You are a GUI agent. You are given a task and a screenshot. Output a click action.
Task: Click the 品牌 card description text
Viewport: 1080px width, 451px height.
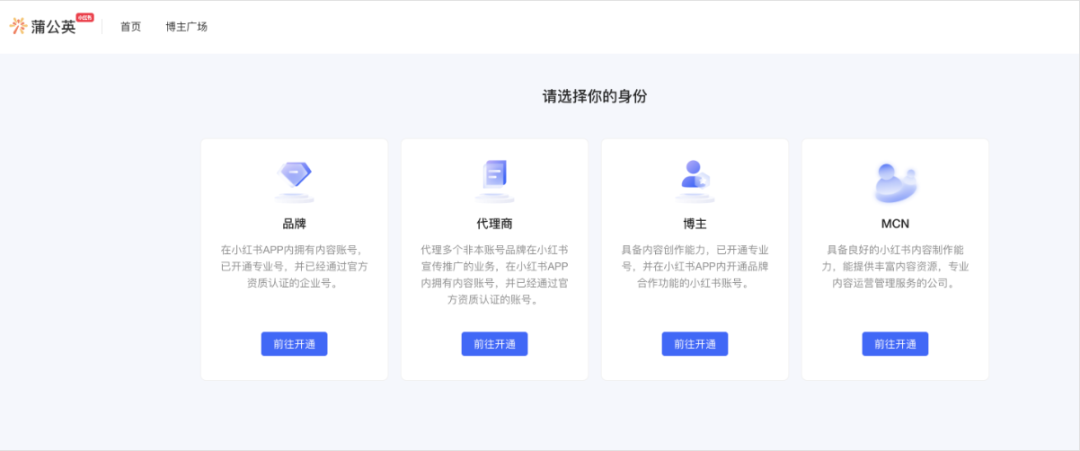(294, 266)
